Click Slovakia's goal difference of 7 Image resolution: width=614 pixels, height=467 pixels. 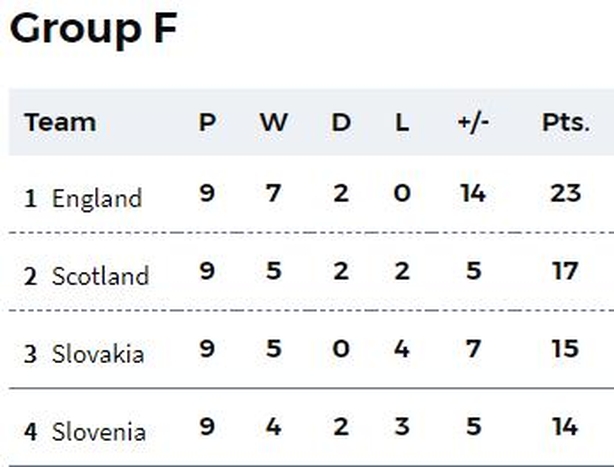tap(473, 348)
